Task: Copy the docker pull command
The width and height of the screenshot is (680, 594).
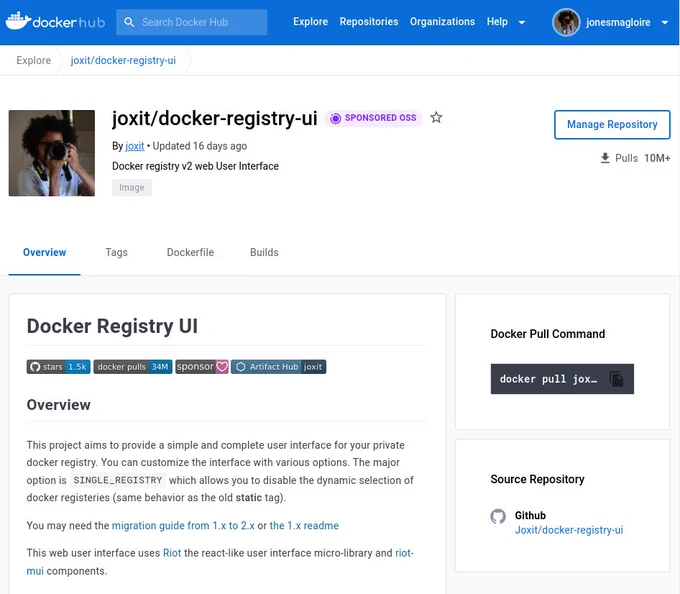Action: point(616,379)
